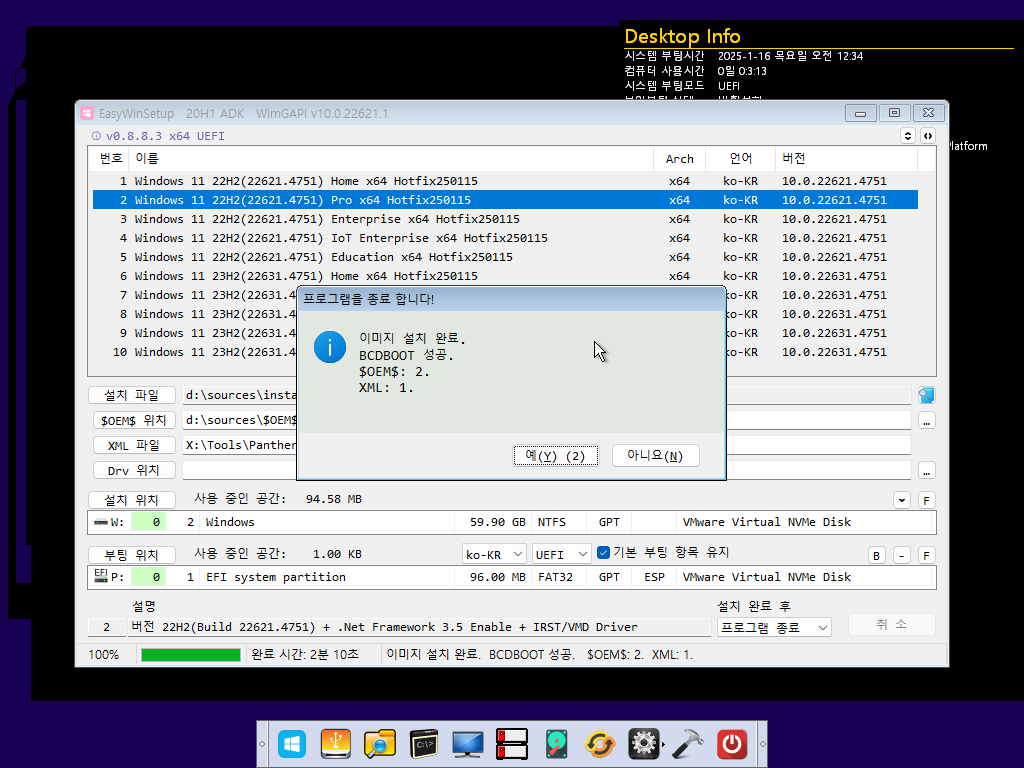Click the up-down arrows button above the image list
The image size is (1024, 768).
click(x=908, y=136)
